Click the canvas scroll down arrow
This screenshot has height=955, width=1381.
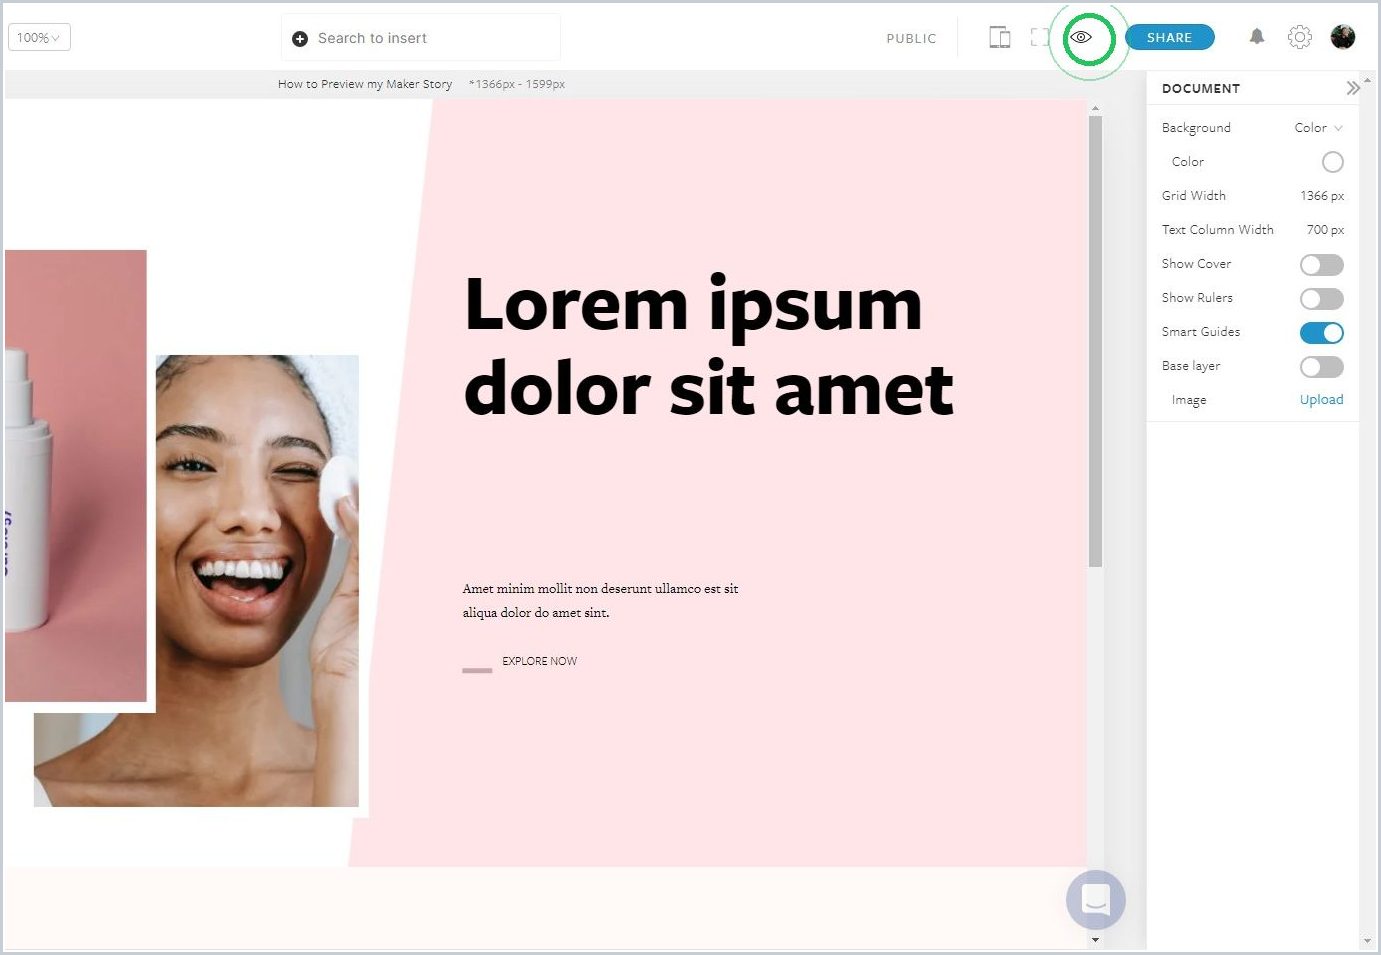[x=1095, y=939]
